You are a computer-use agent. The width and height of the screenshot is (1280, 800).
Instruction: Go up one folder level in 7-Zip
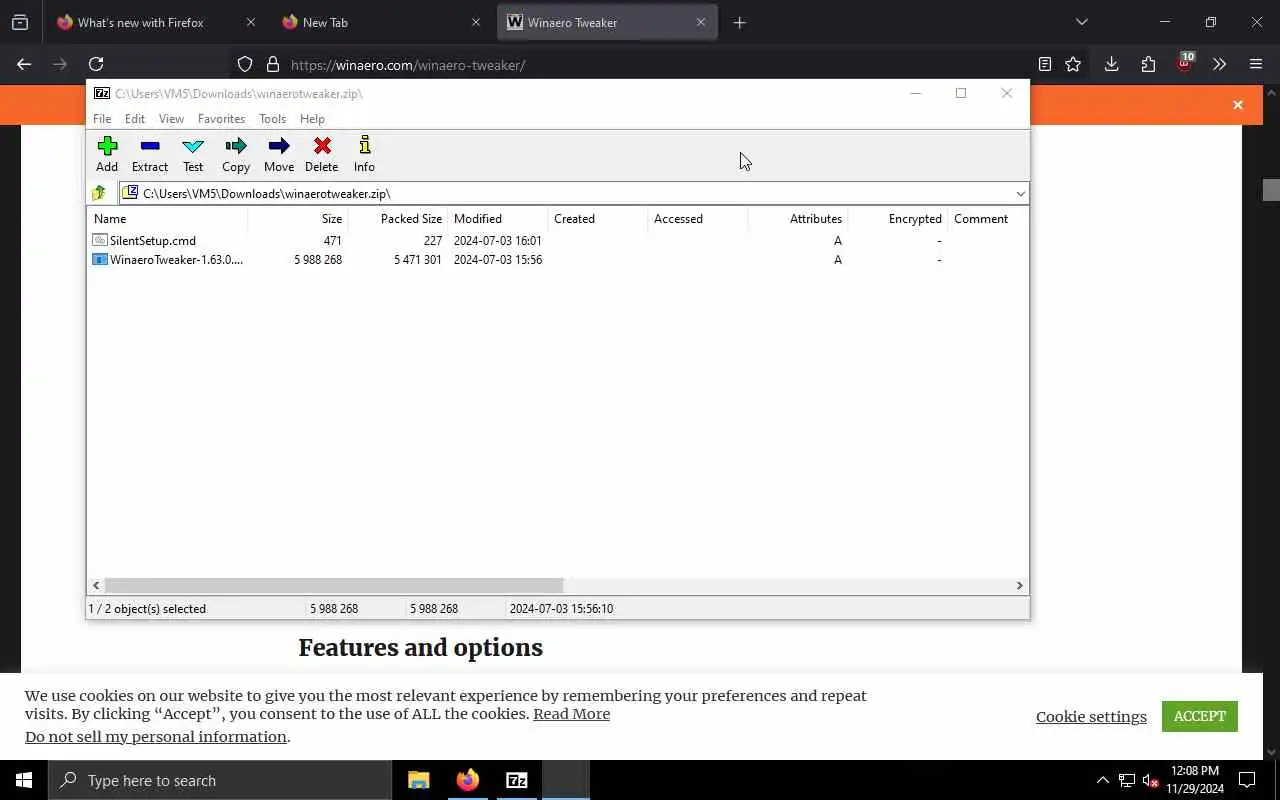point(99,193)
